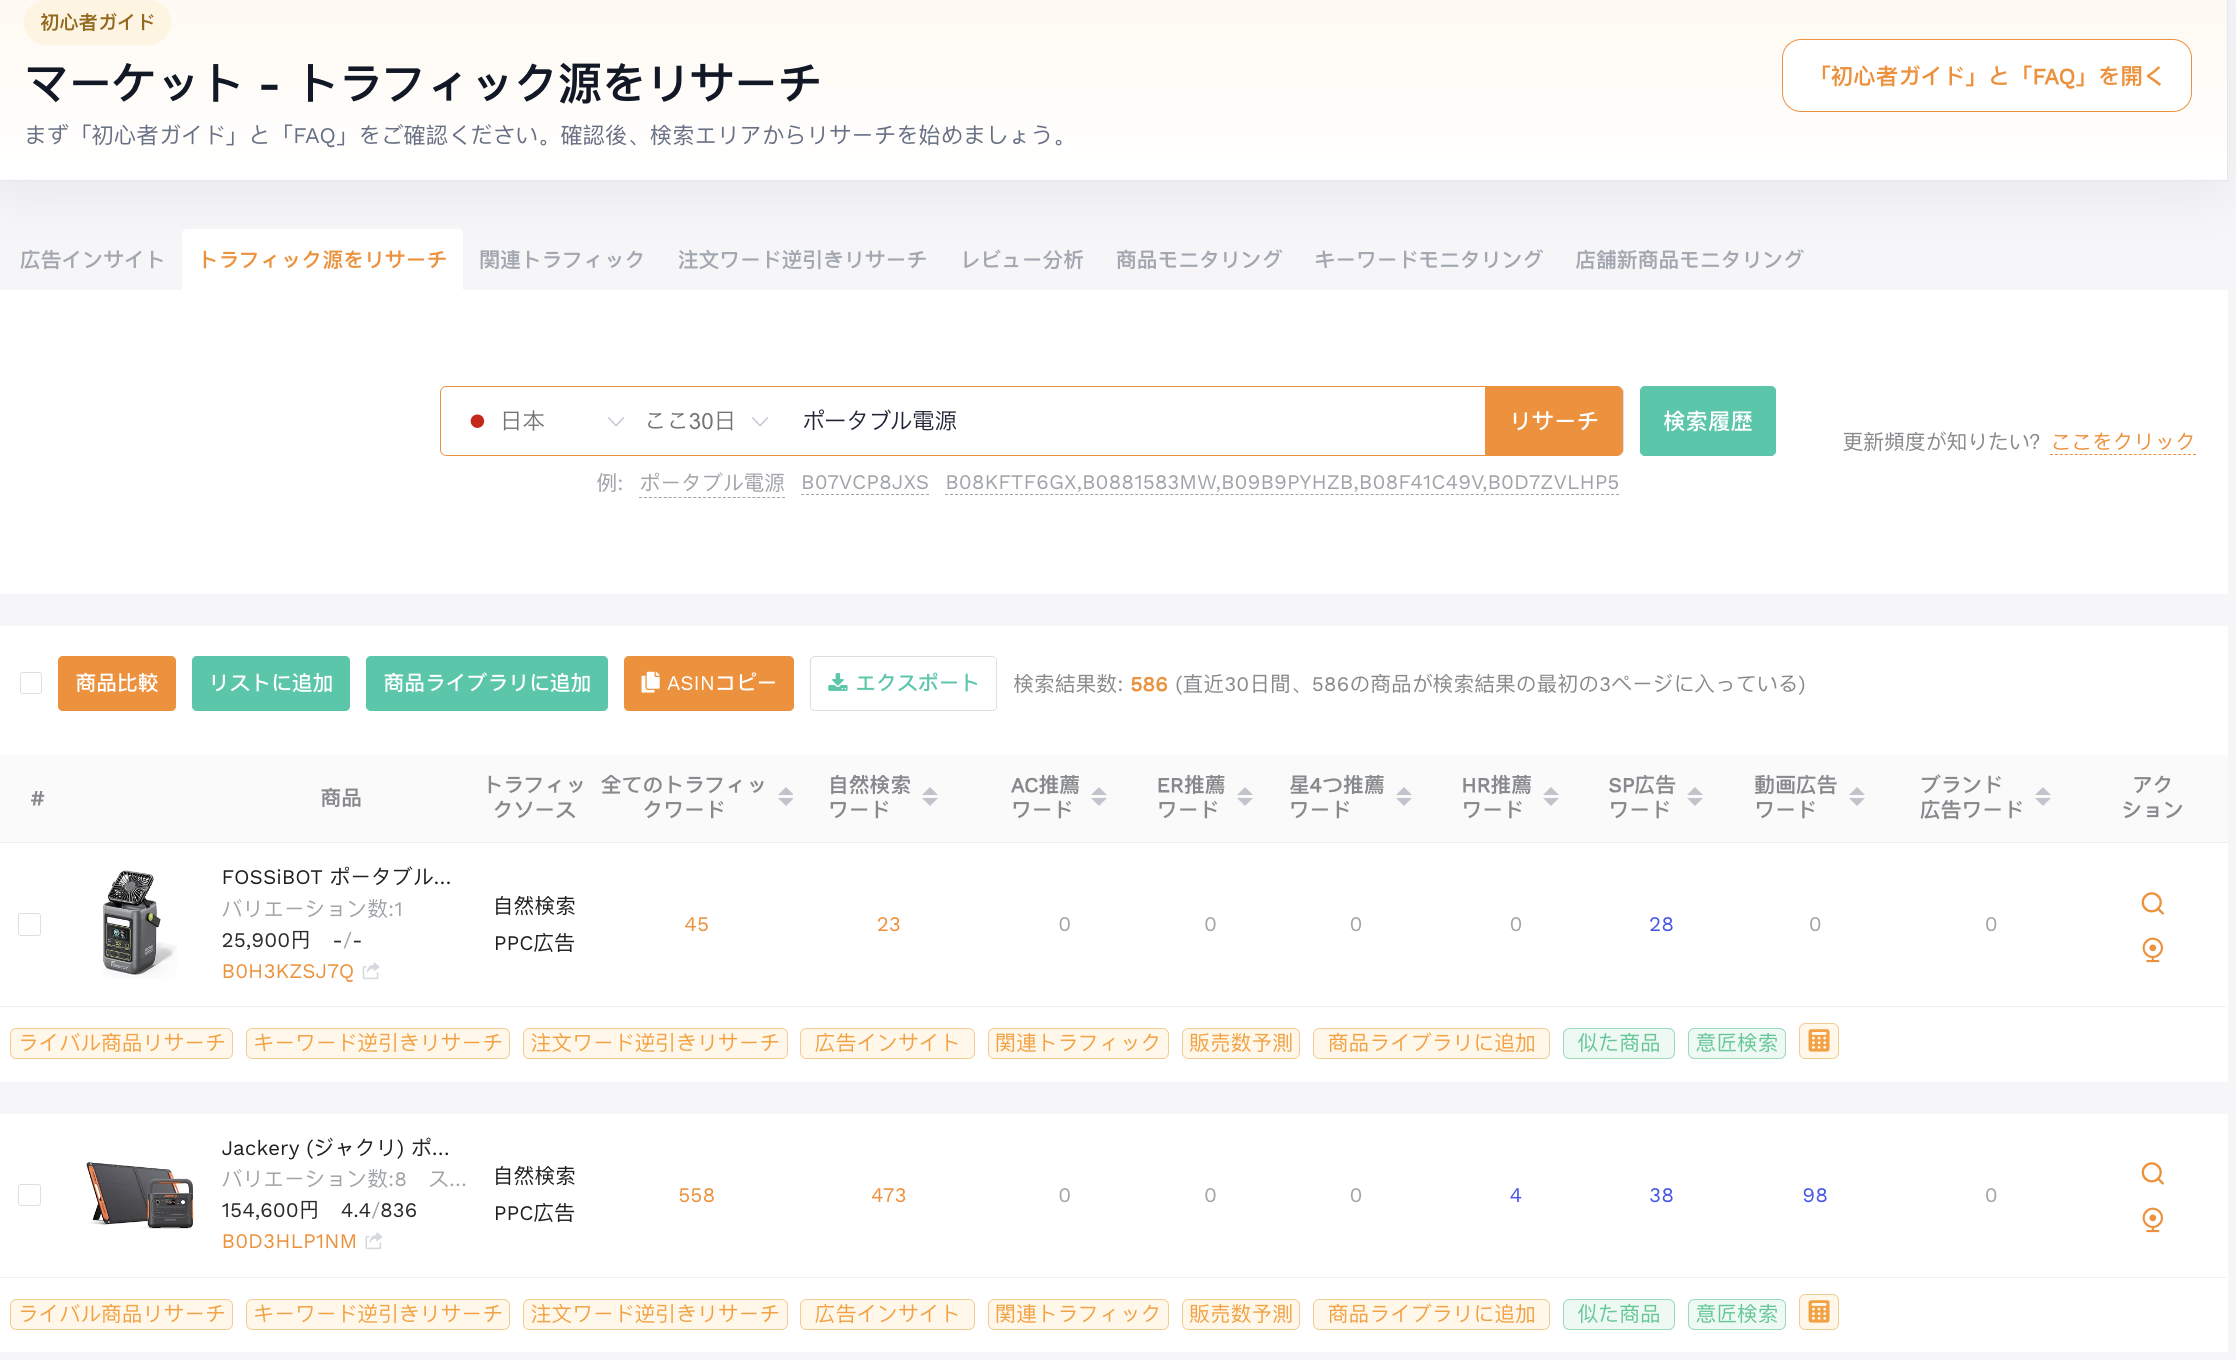The height and width of the screenshot is (1360, 2236).
Task: Click the magnifier icon in FOSSiBOT row
Action: [x=2152, y=904]
